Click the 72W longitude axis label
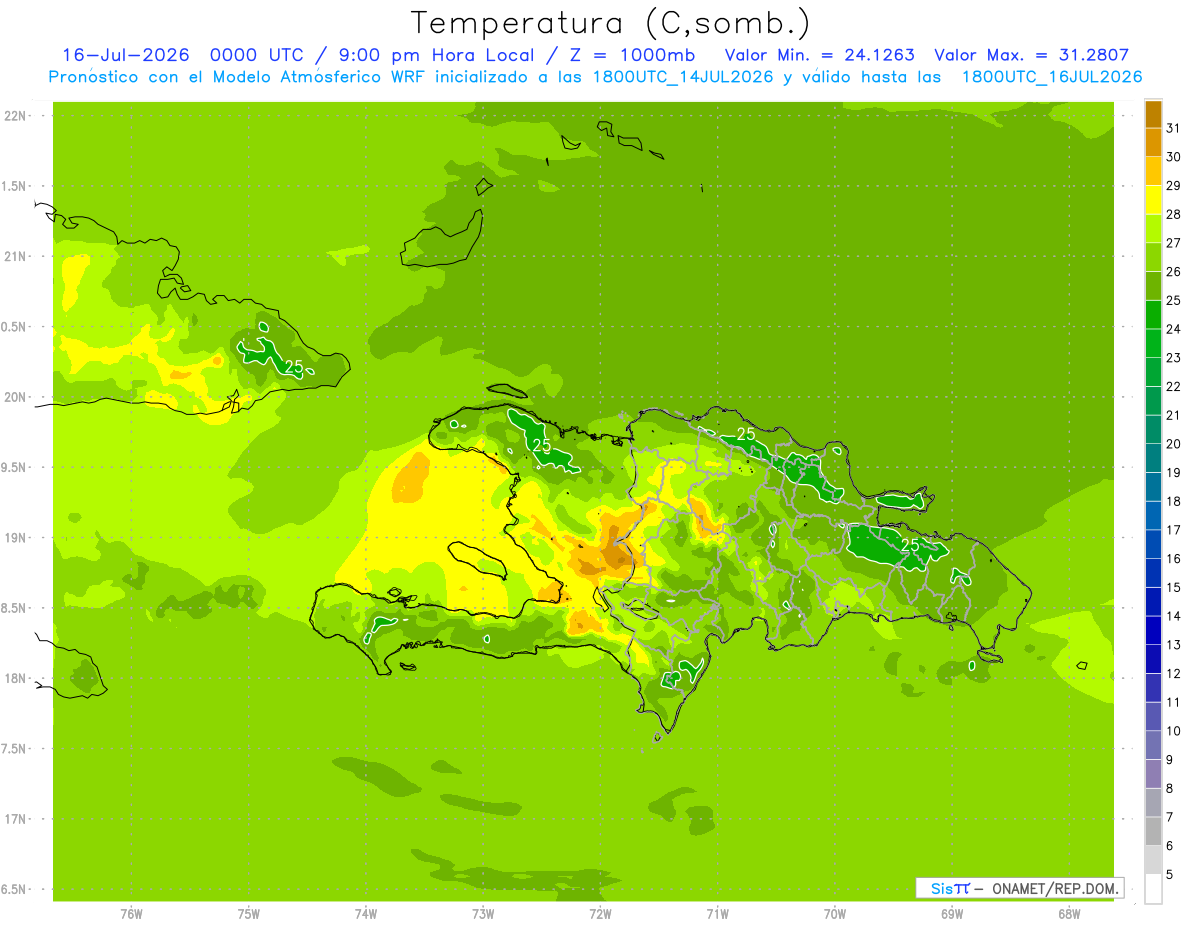Screen dimensions: 1200x927 (x=600, y=913)
